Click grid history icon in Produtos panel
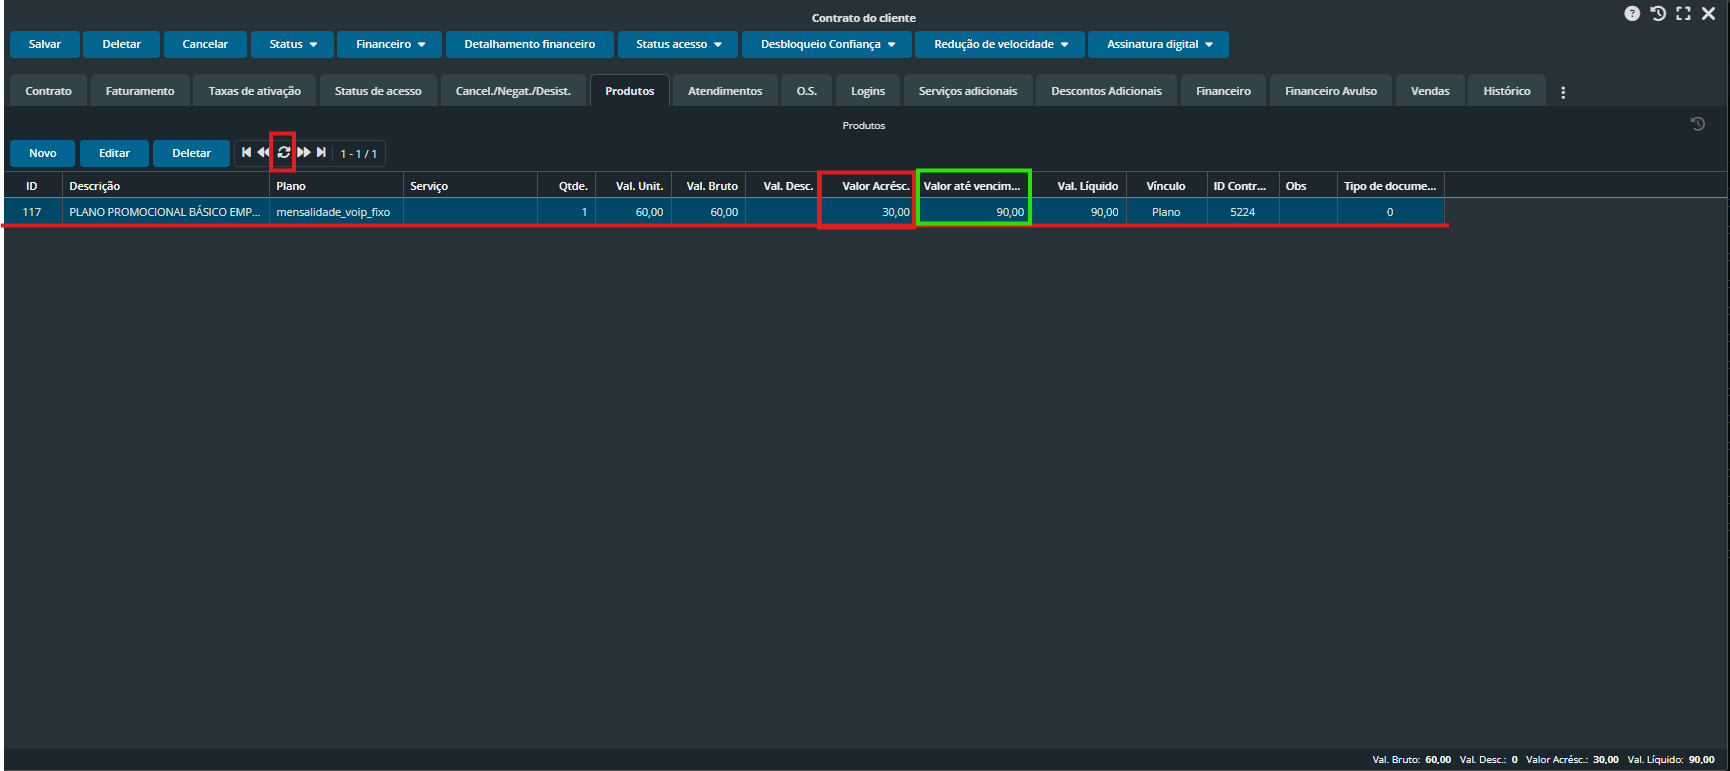The height and width of the screenshot is (771, 1730). [1697, 125]
